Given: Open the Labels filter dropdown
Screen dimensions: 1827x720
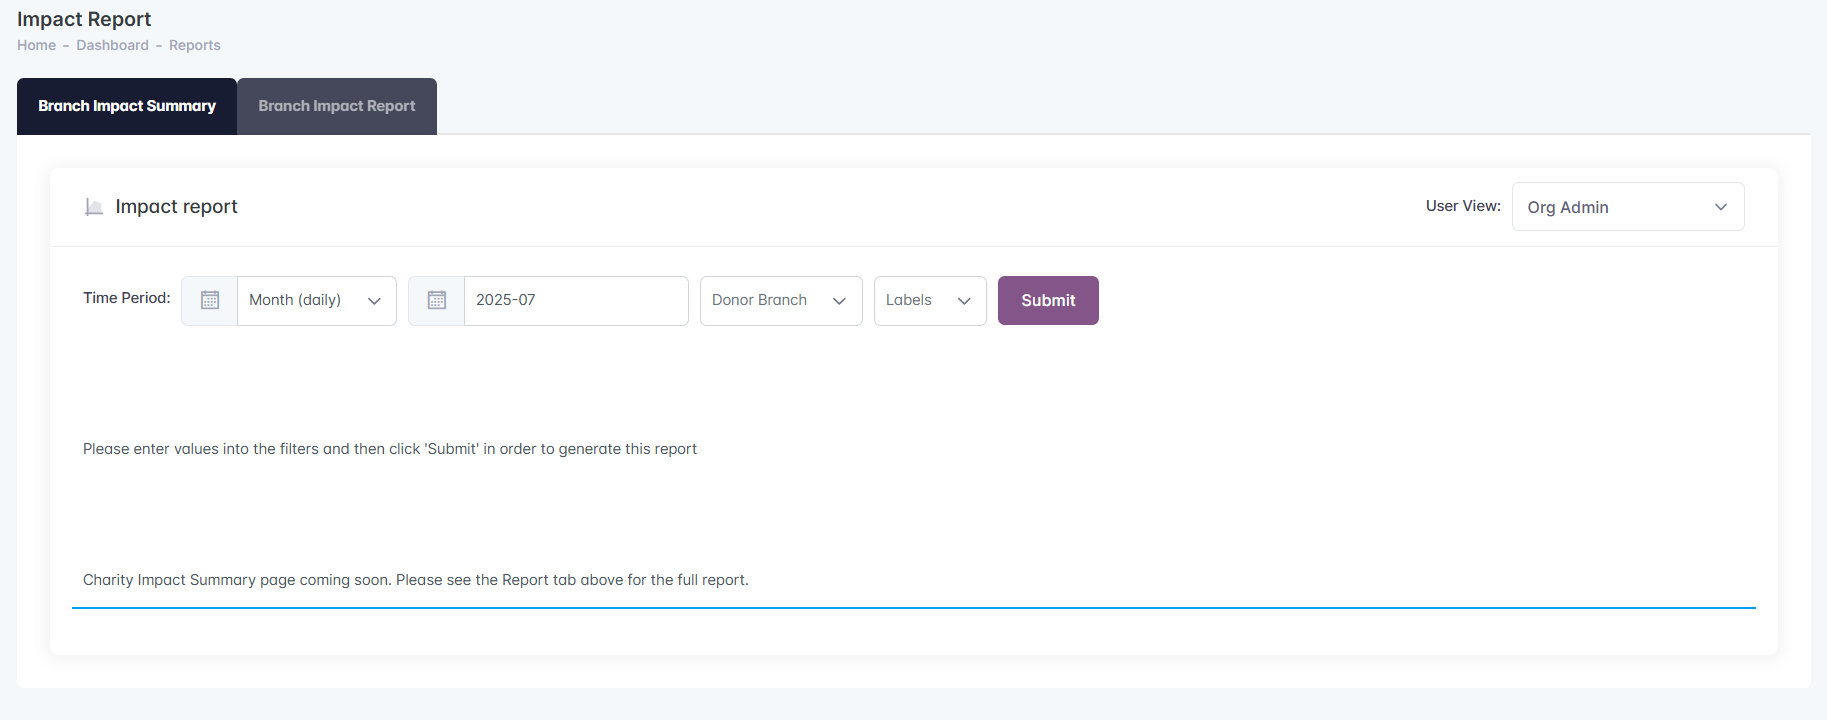Looking at the screenshot, I should (x=929, y=301).
